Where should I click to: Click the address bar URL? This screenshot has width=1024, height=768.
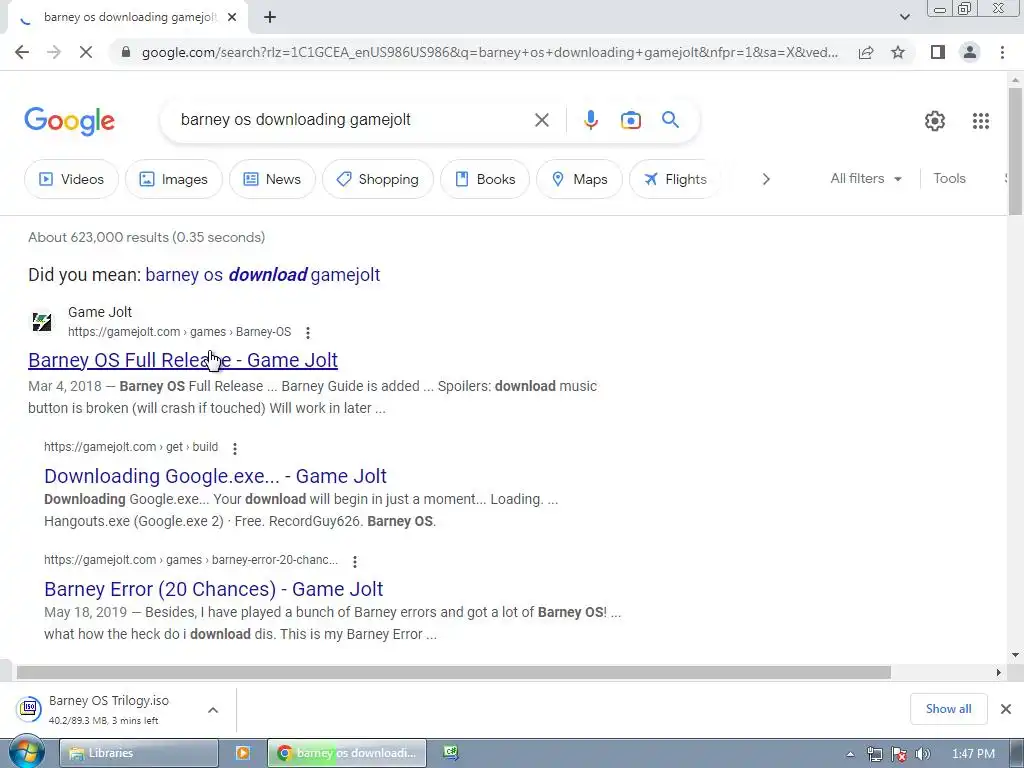click(x=490, y=52)
